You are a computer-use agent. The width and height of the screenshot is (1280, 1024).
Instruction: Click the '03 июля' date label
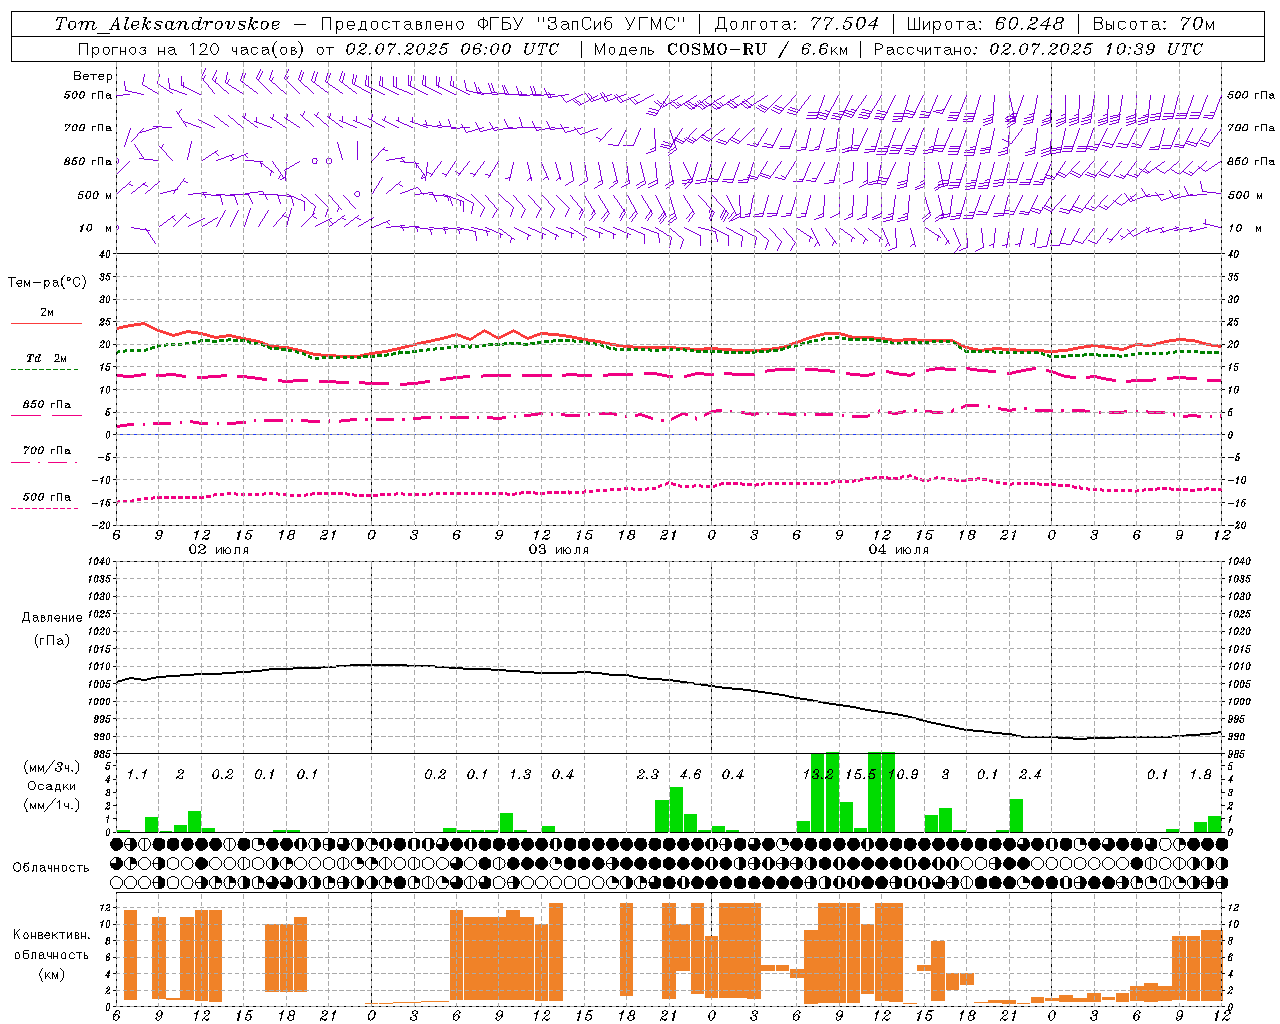[x=559, y=550]
